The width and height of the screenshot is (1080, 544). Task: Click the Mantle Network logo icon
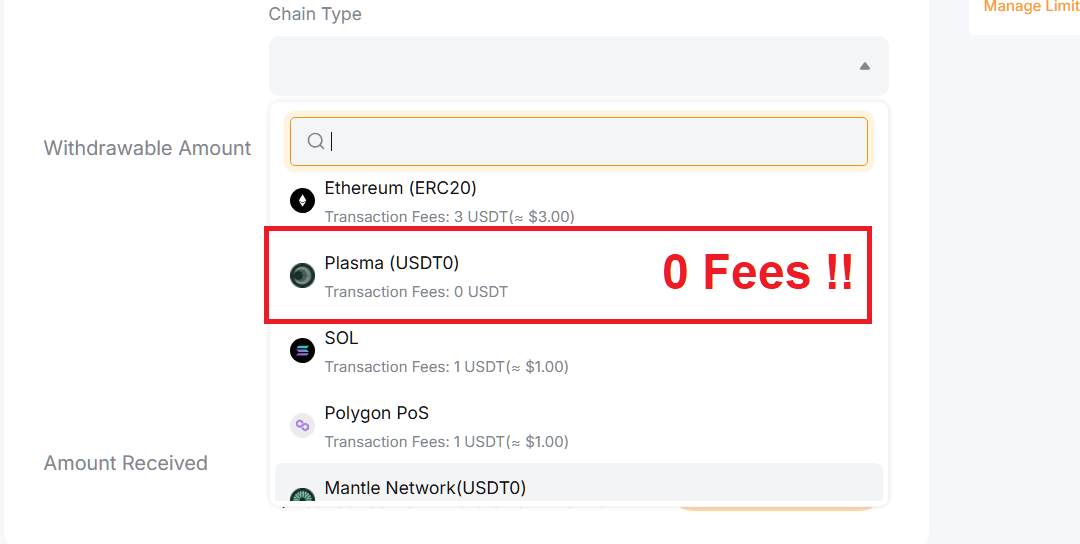302,494
